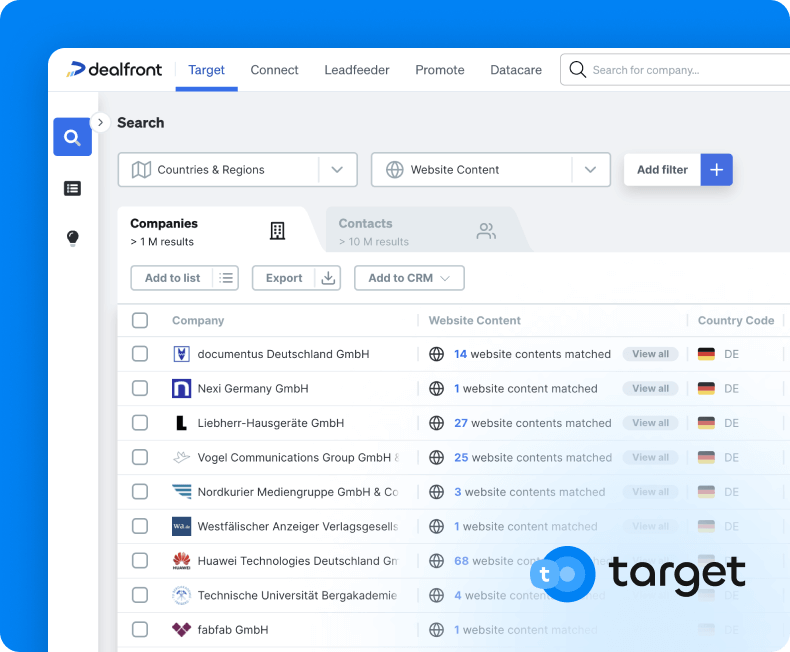Click German flag in documentus row
This screenshot has width=790, height=652.
(x=706, y=354)
